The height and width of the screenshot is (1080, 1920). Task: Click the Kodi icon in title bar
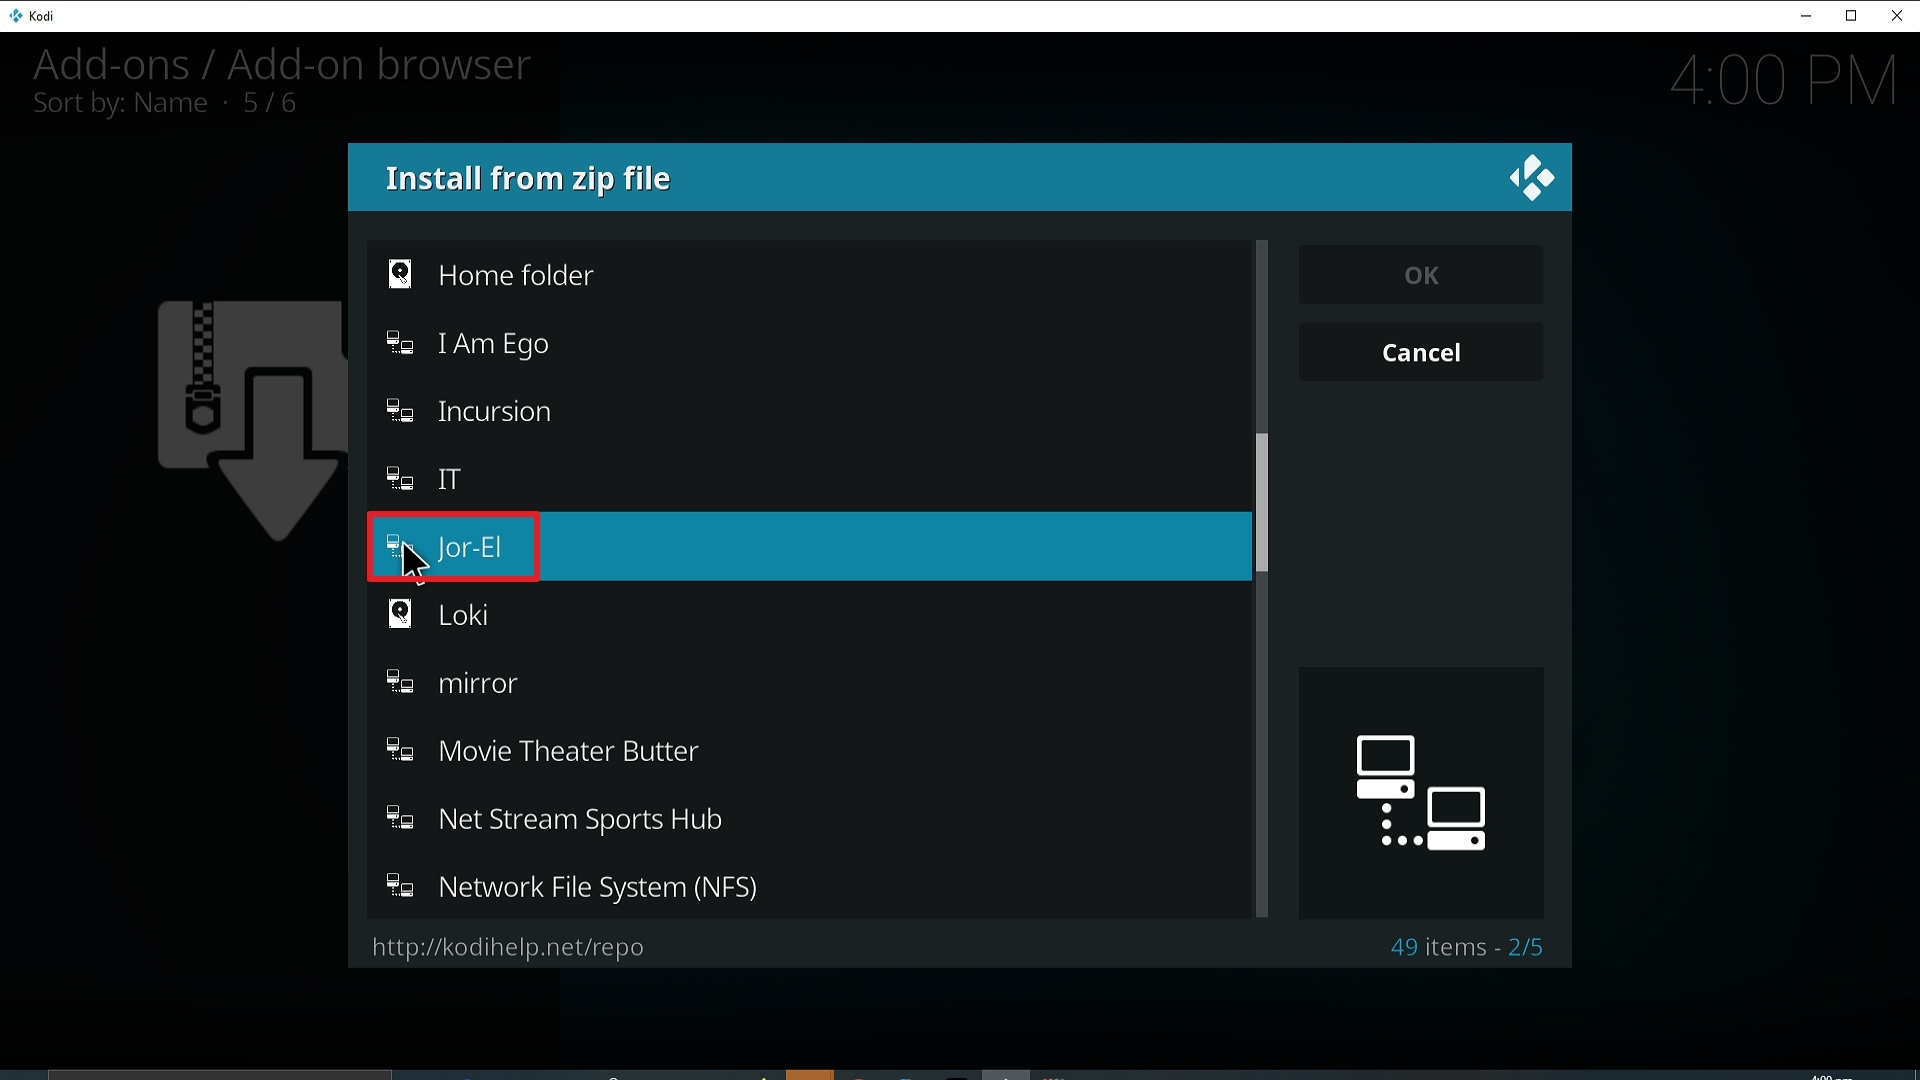15,16
